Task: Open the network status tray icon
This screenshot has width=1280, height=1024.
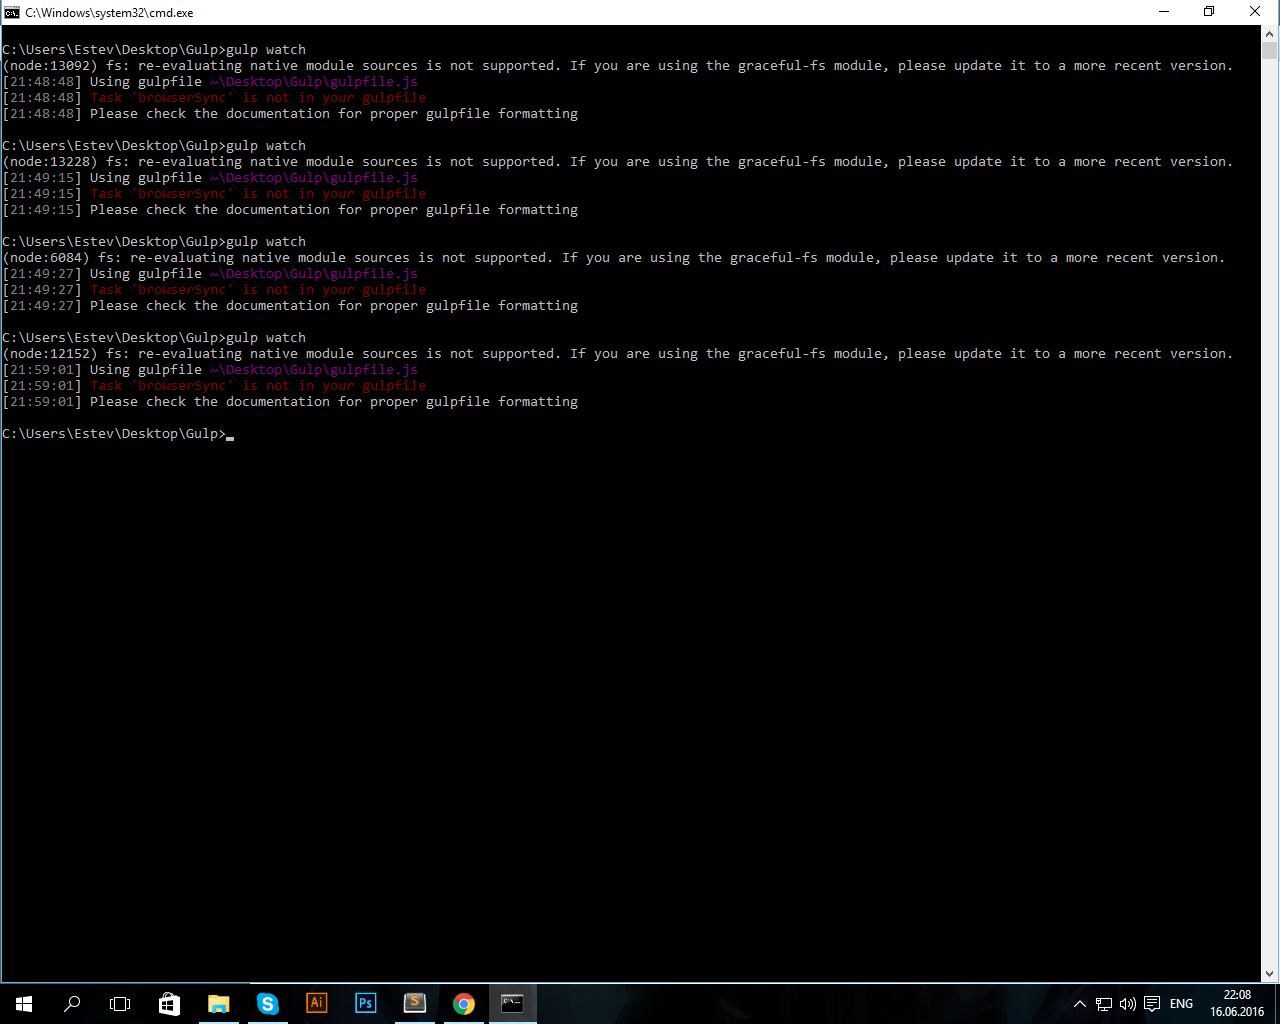Action: (x=1104, y=1004)
